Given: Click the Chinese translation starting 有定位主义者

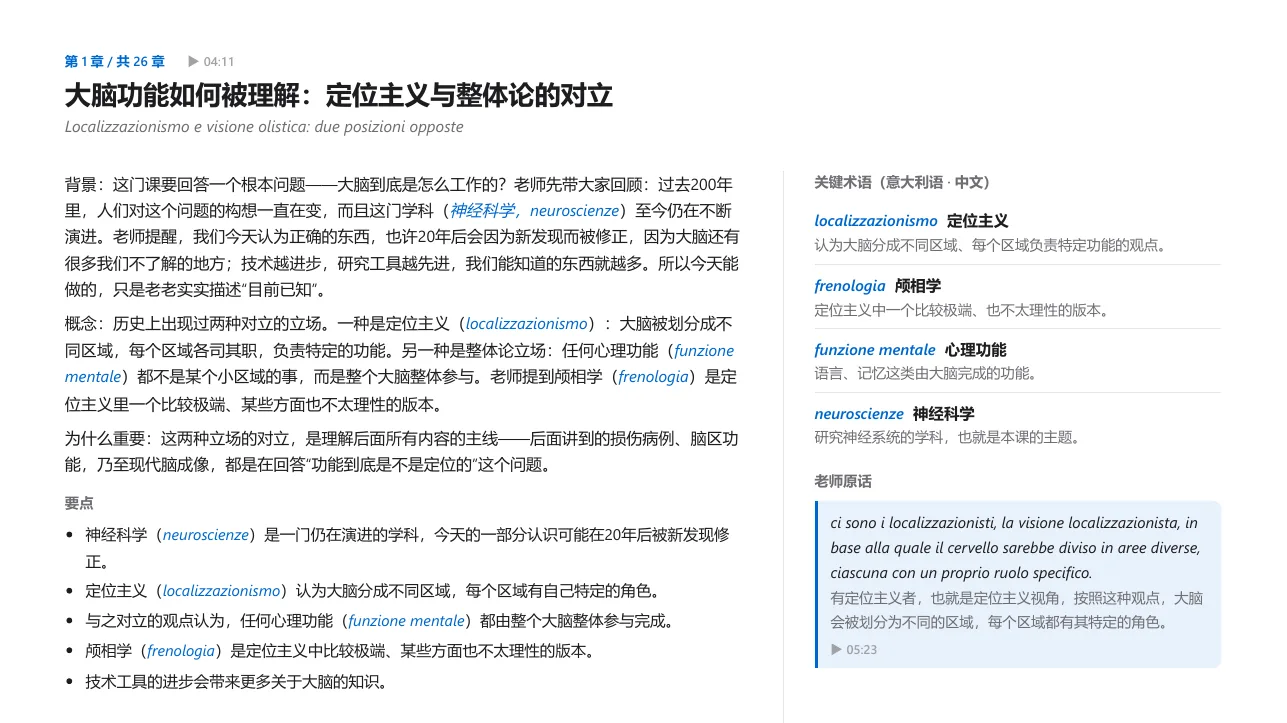Looking at the screenshot, I should [1016, 610].
